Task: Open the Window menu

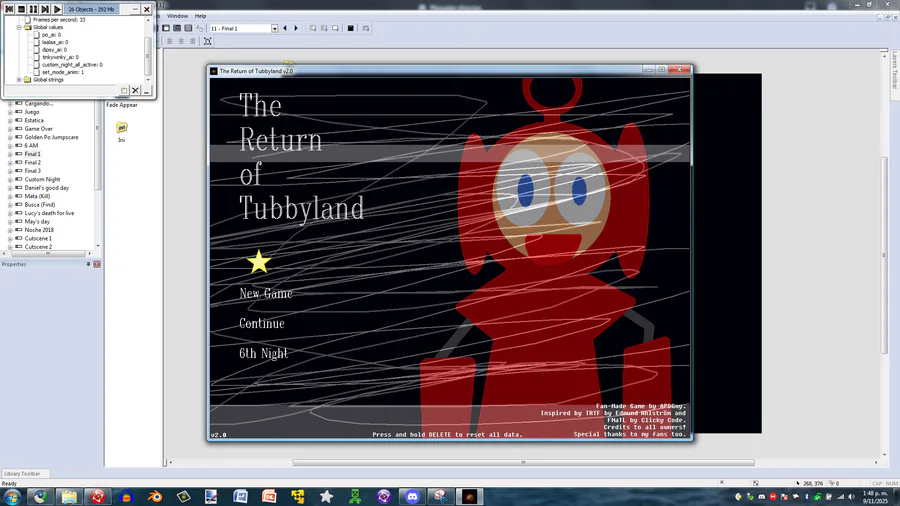Action: click(x=177, y=16)
